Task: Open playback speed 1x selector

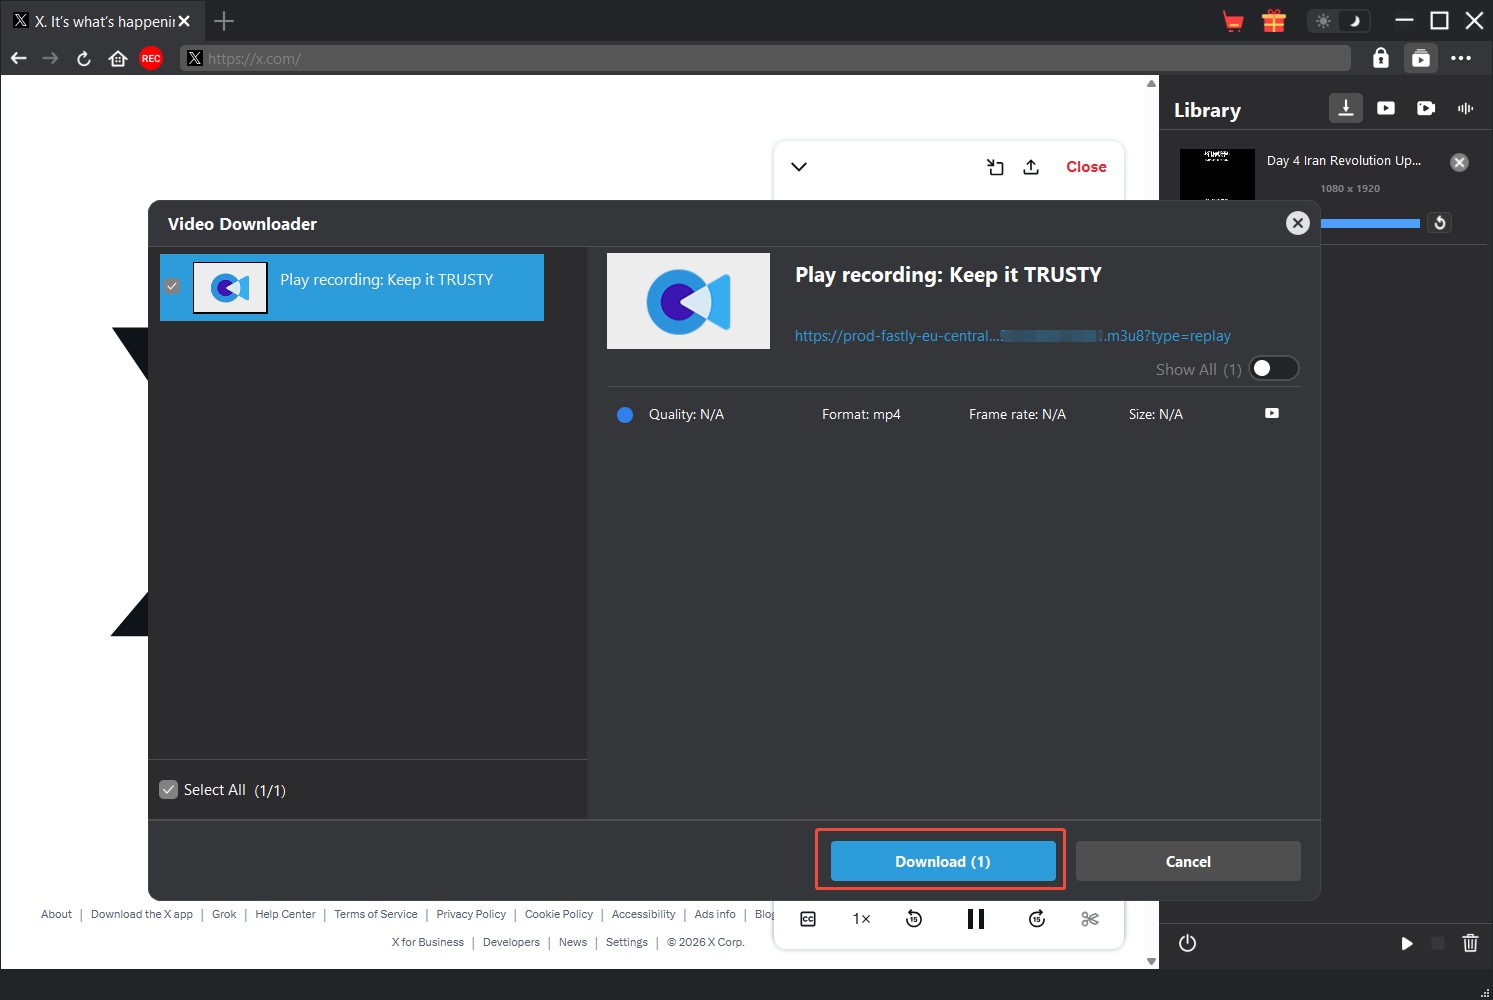Action: (861, 919)
